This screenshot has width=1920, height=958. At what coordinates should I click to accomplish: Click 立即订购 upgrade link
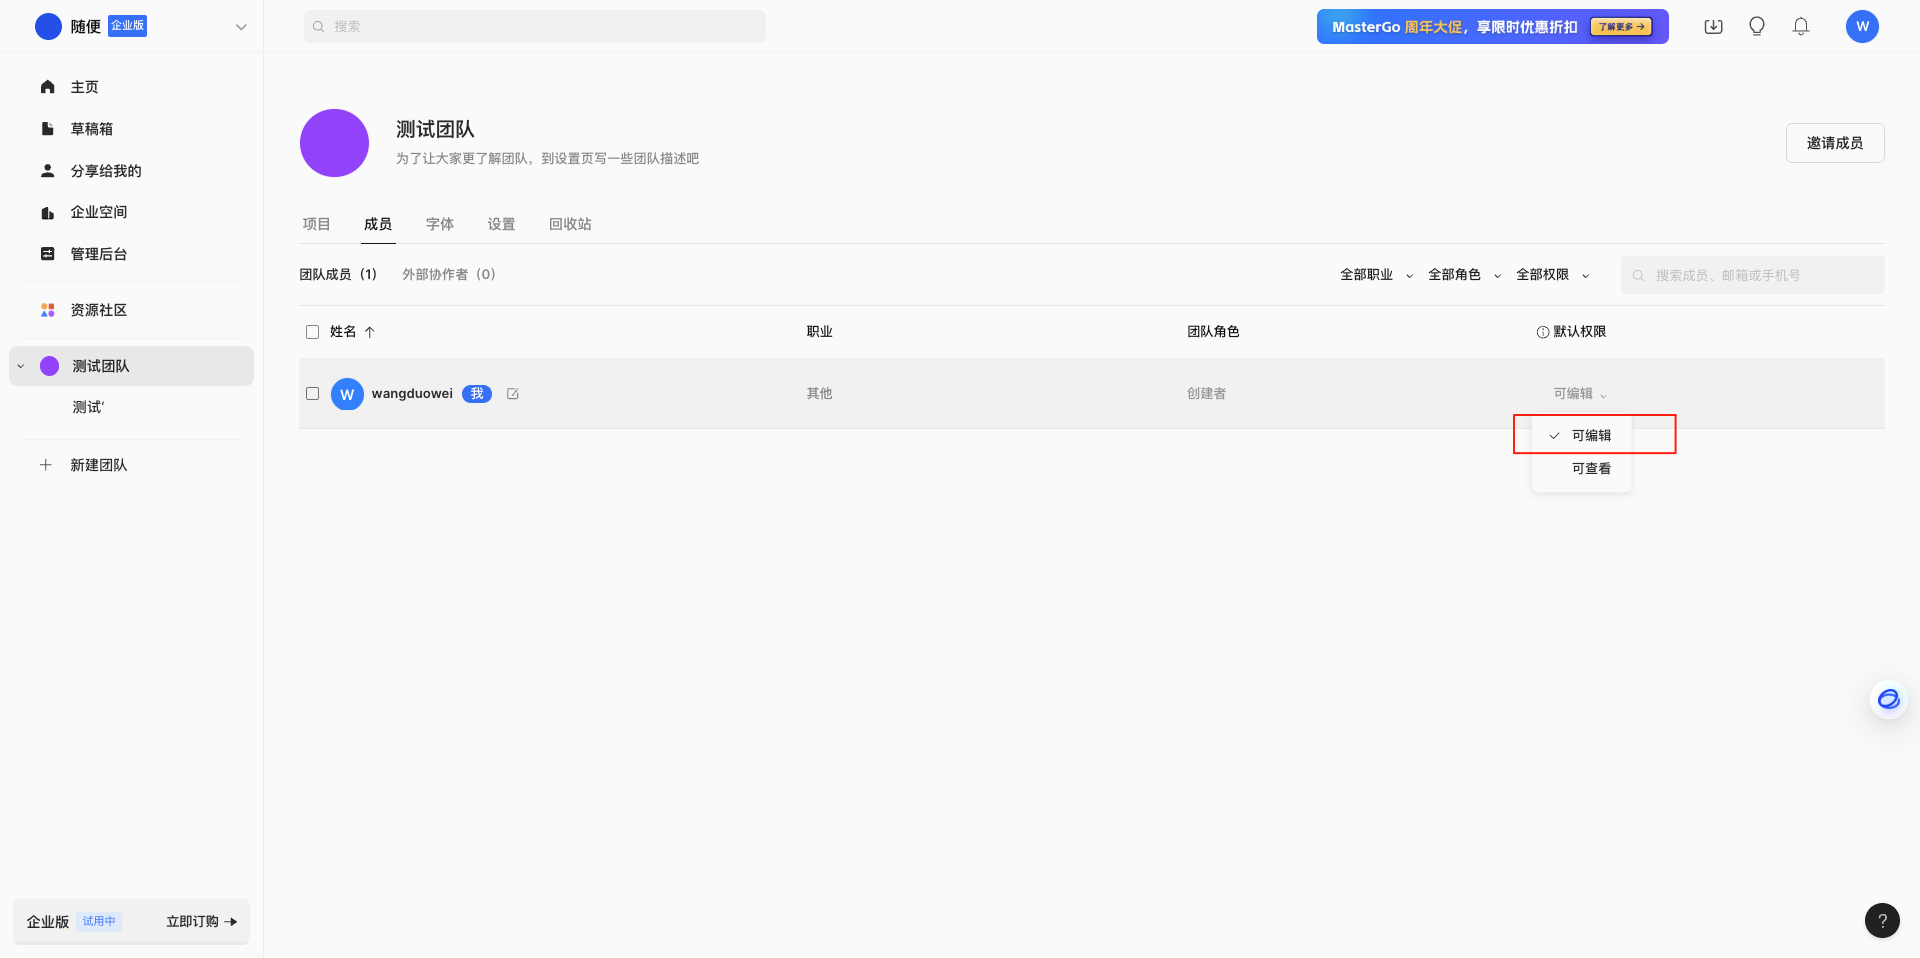201,921
